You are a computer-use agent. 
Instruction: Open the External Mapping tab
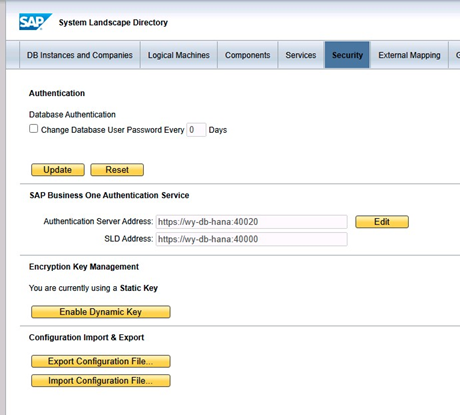pyautogui.click(x=409, y=55)
